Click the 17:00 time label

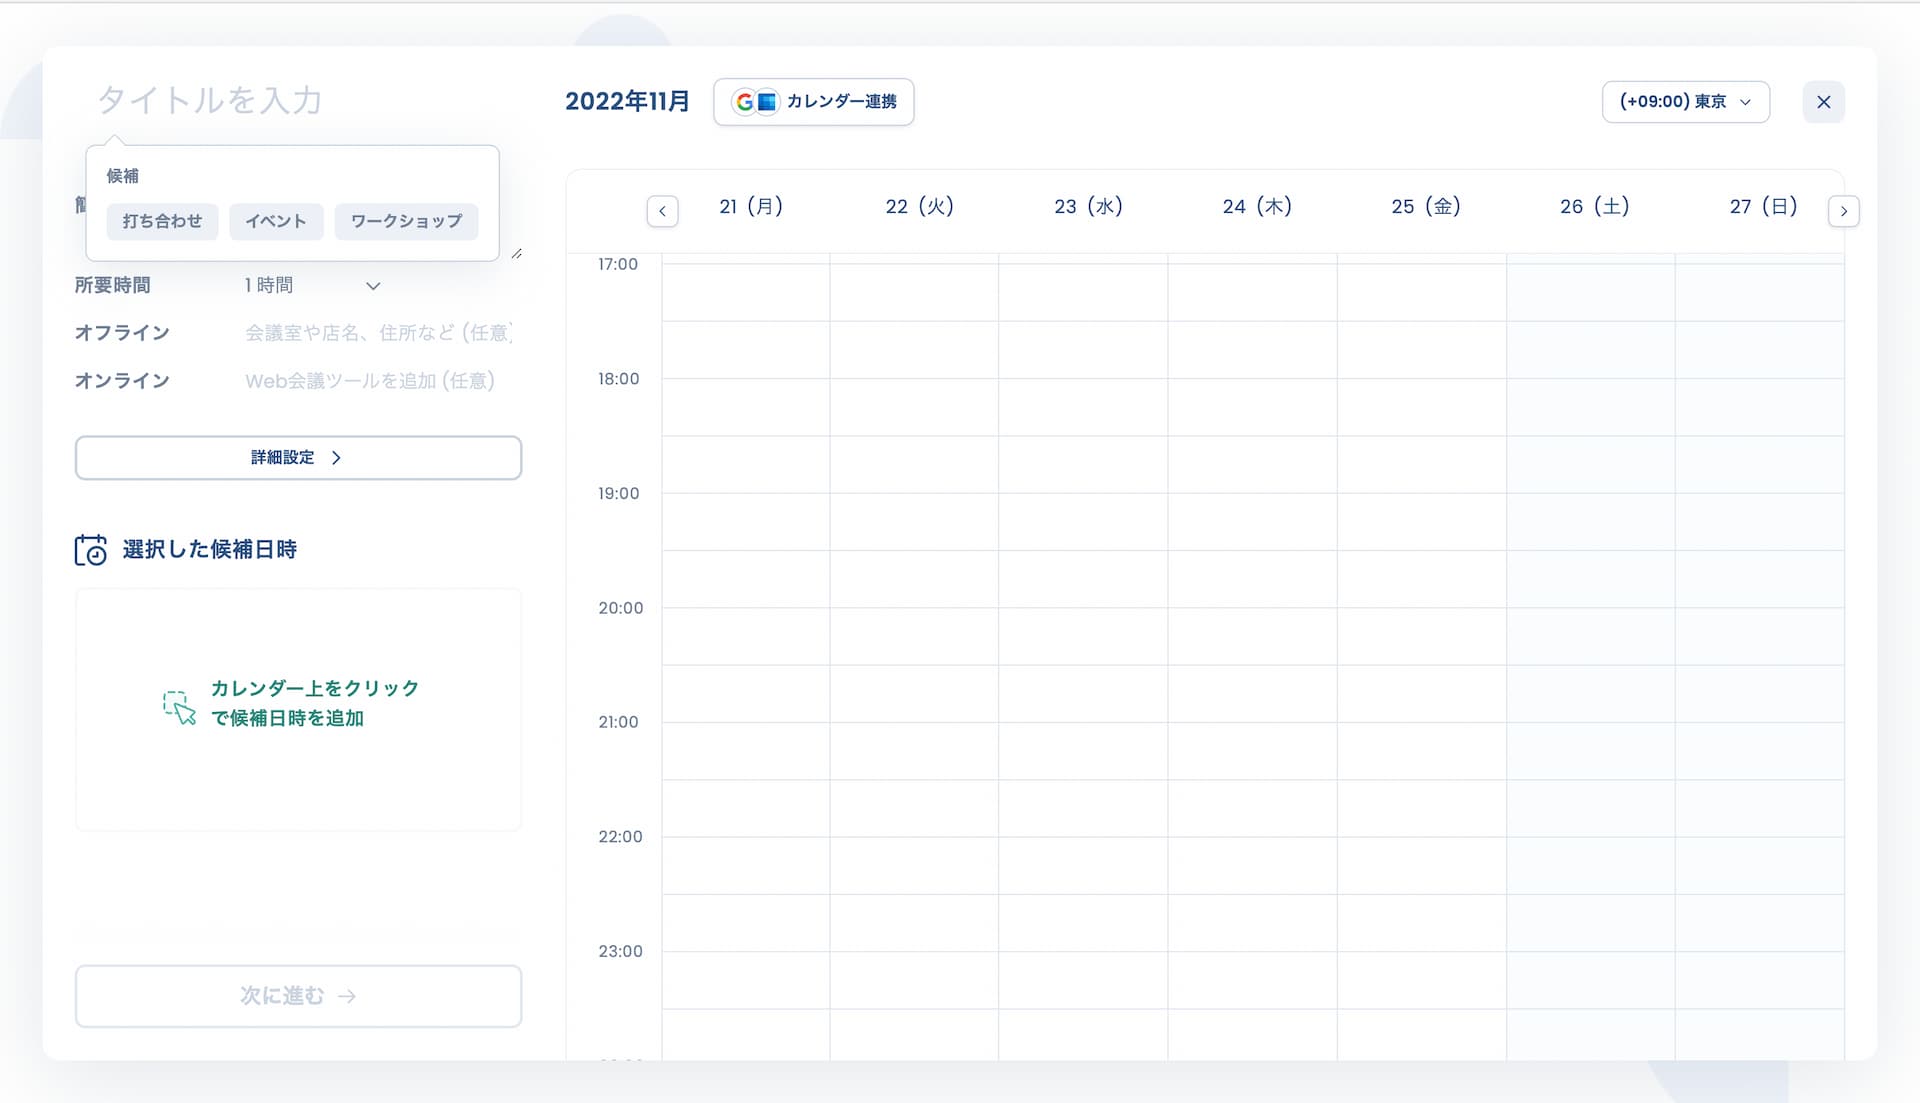click(618, 265)
